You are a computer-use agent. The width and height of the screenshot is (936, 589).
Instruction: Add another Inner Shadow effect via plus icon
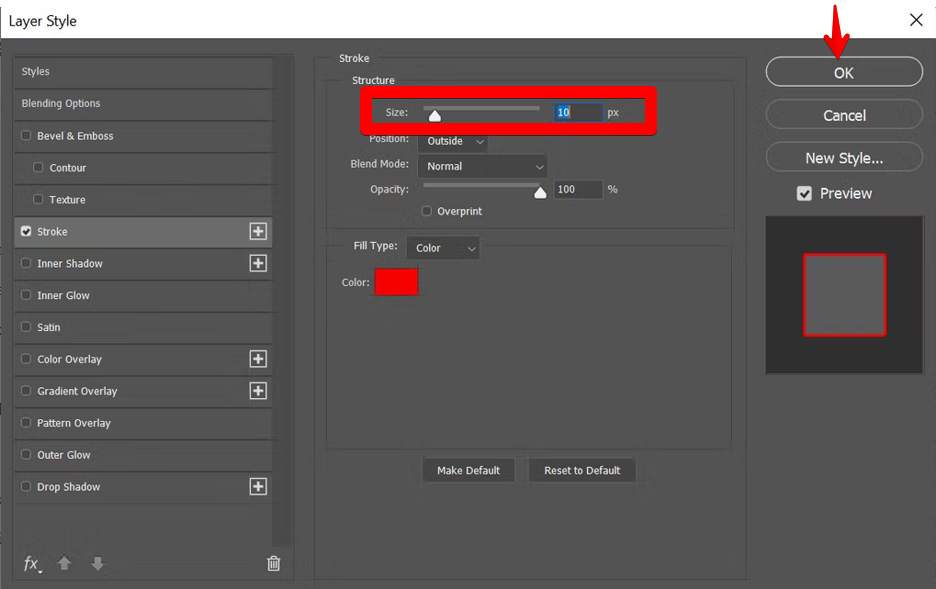point(258,263)
